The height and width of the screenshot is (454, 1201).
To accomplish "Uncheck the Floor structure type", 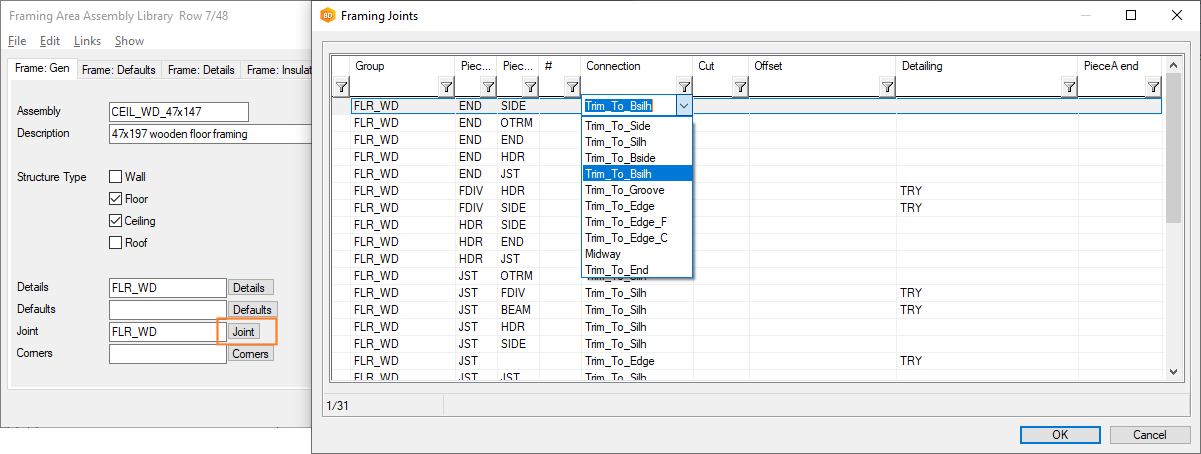I will [x=115, y=199].
